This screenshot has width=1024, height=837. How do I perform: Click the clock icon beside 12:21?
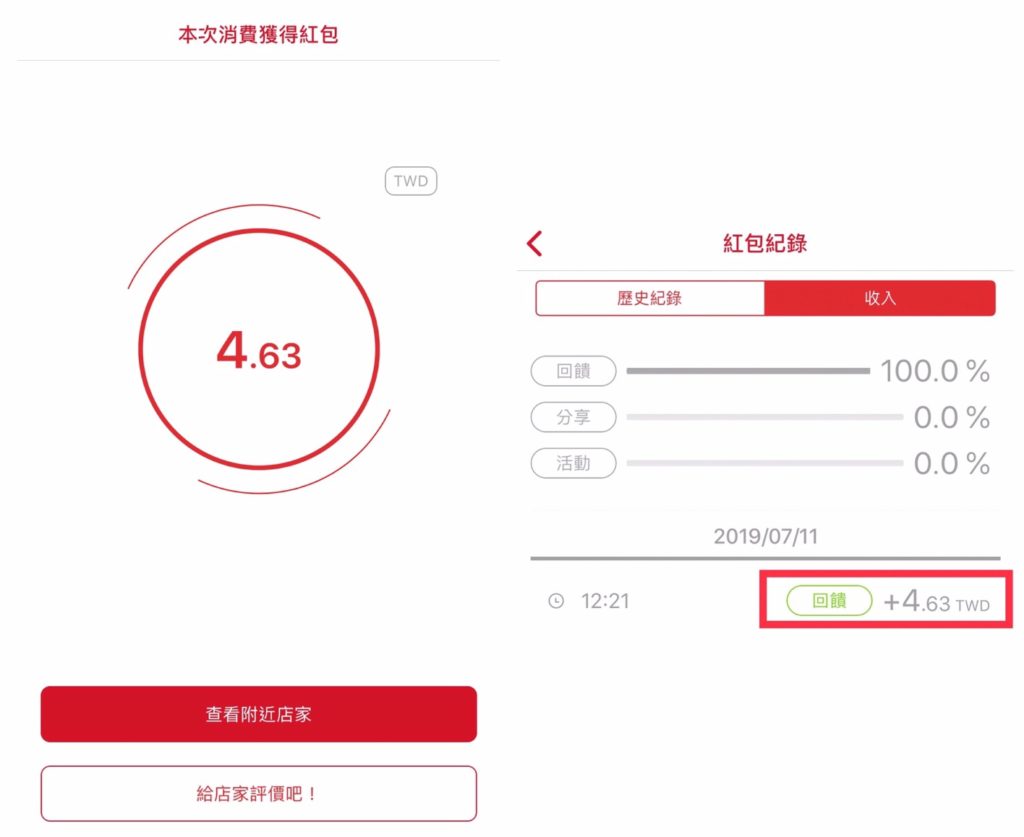pos(556,601)
